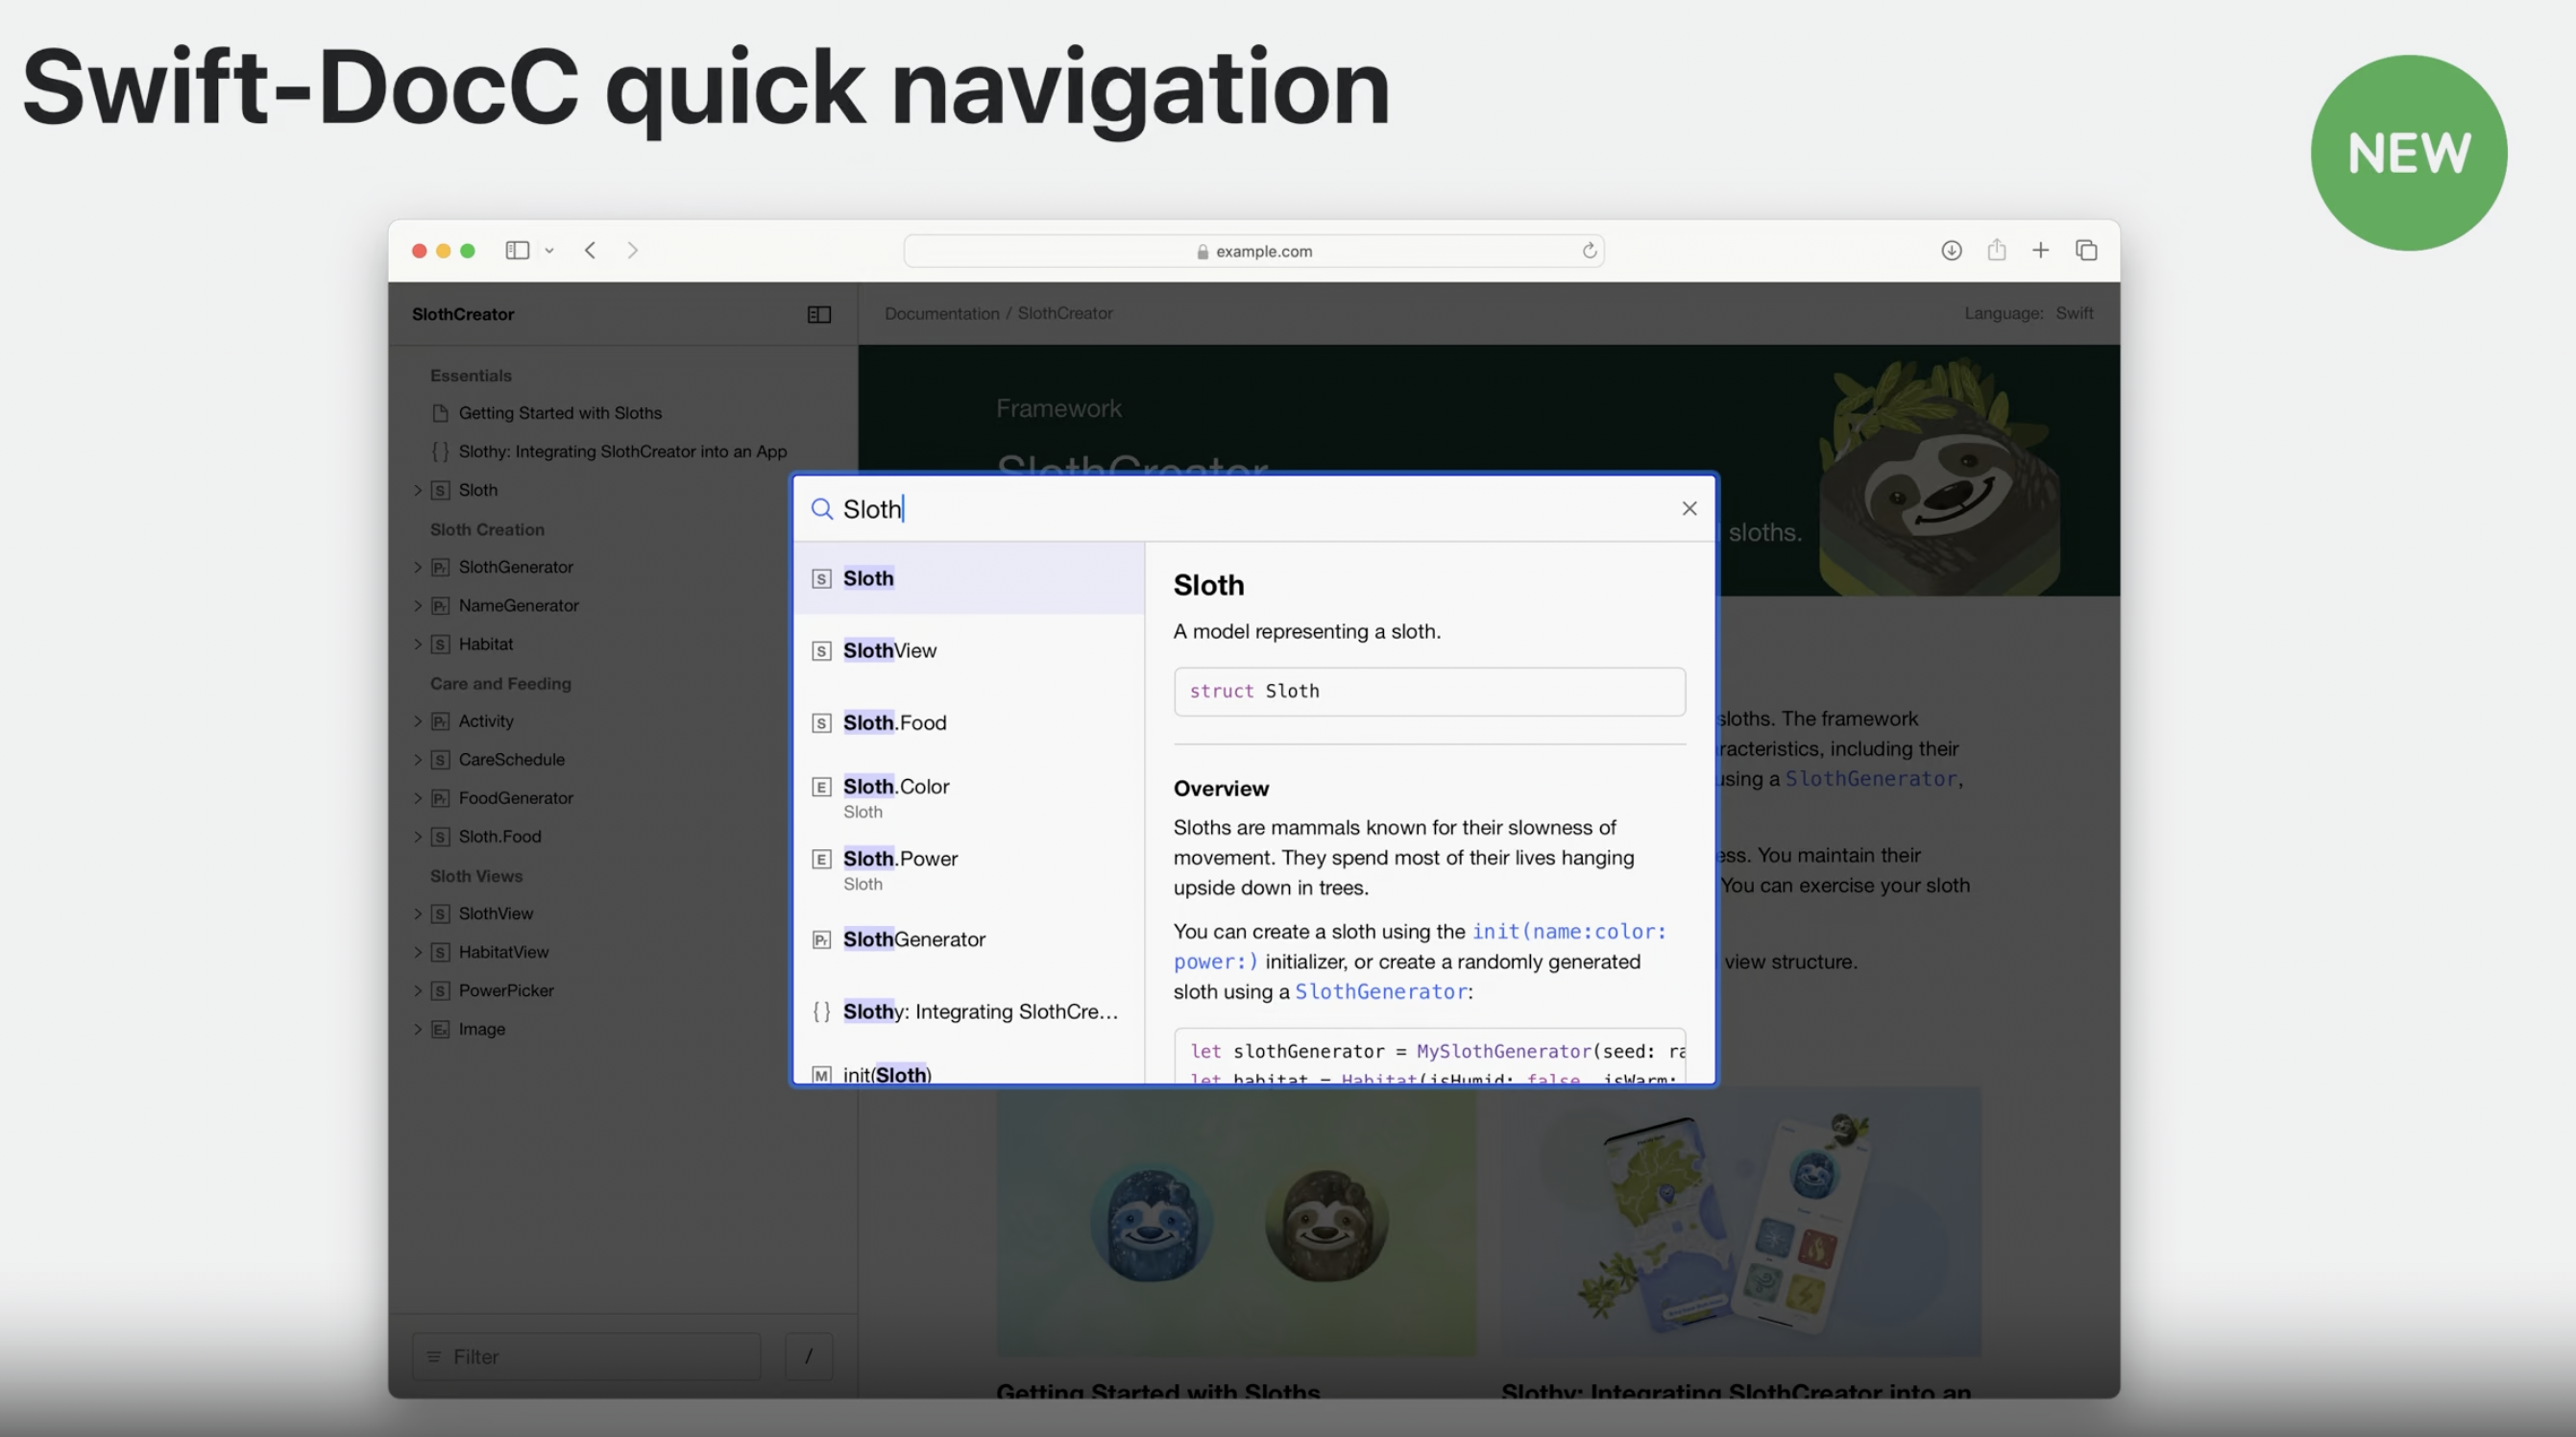Click the page reload icon
The width and height of the screenshot is (2576, 1437).
tap(1589, 251)
